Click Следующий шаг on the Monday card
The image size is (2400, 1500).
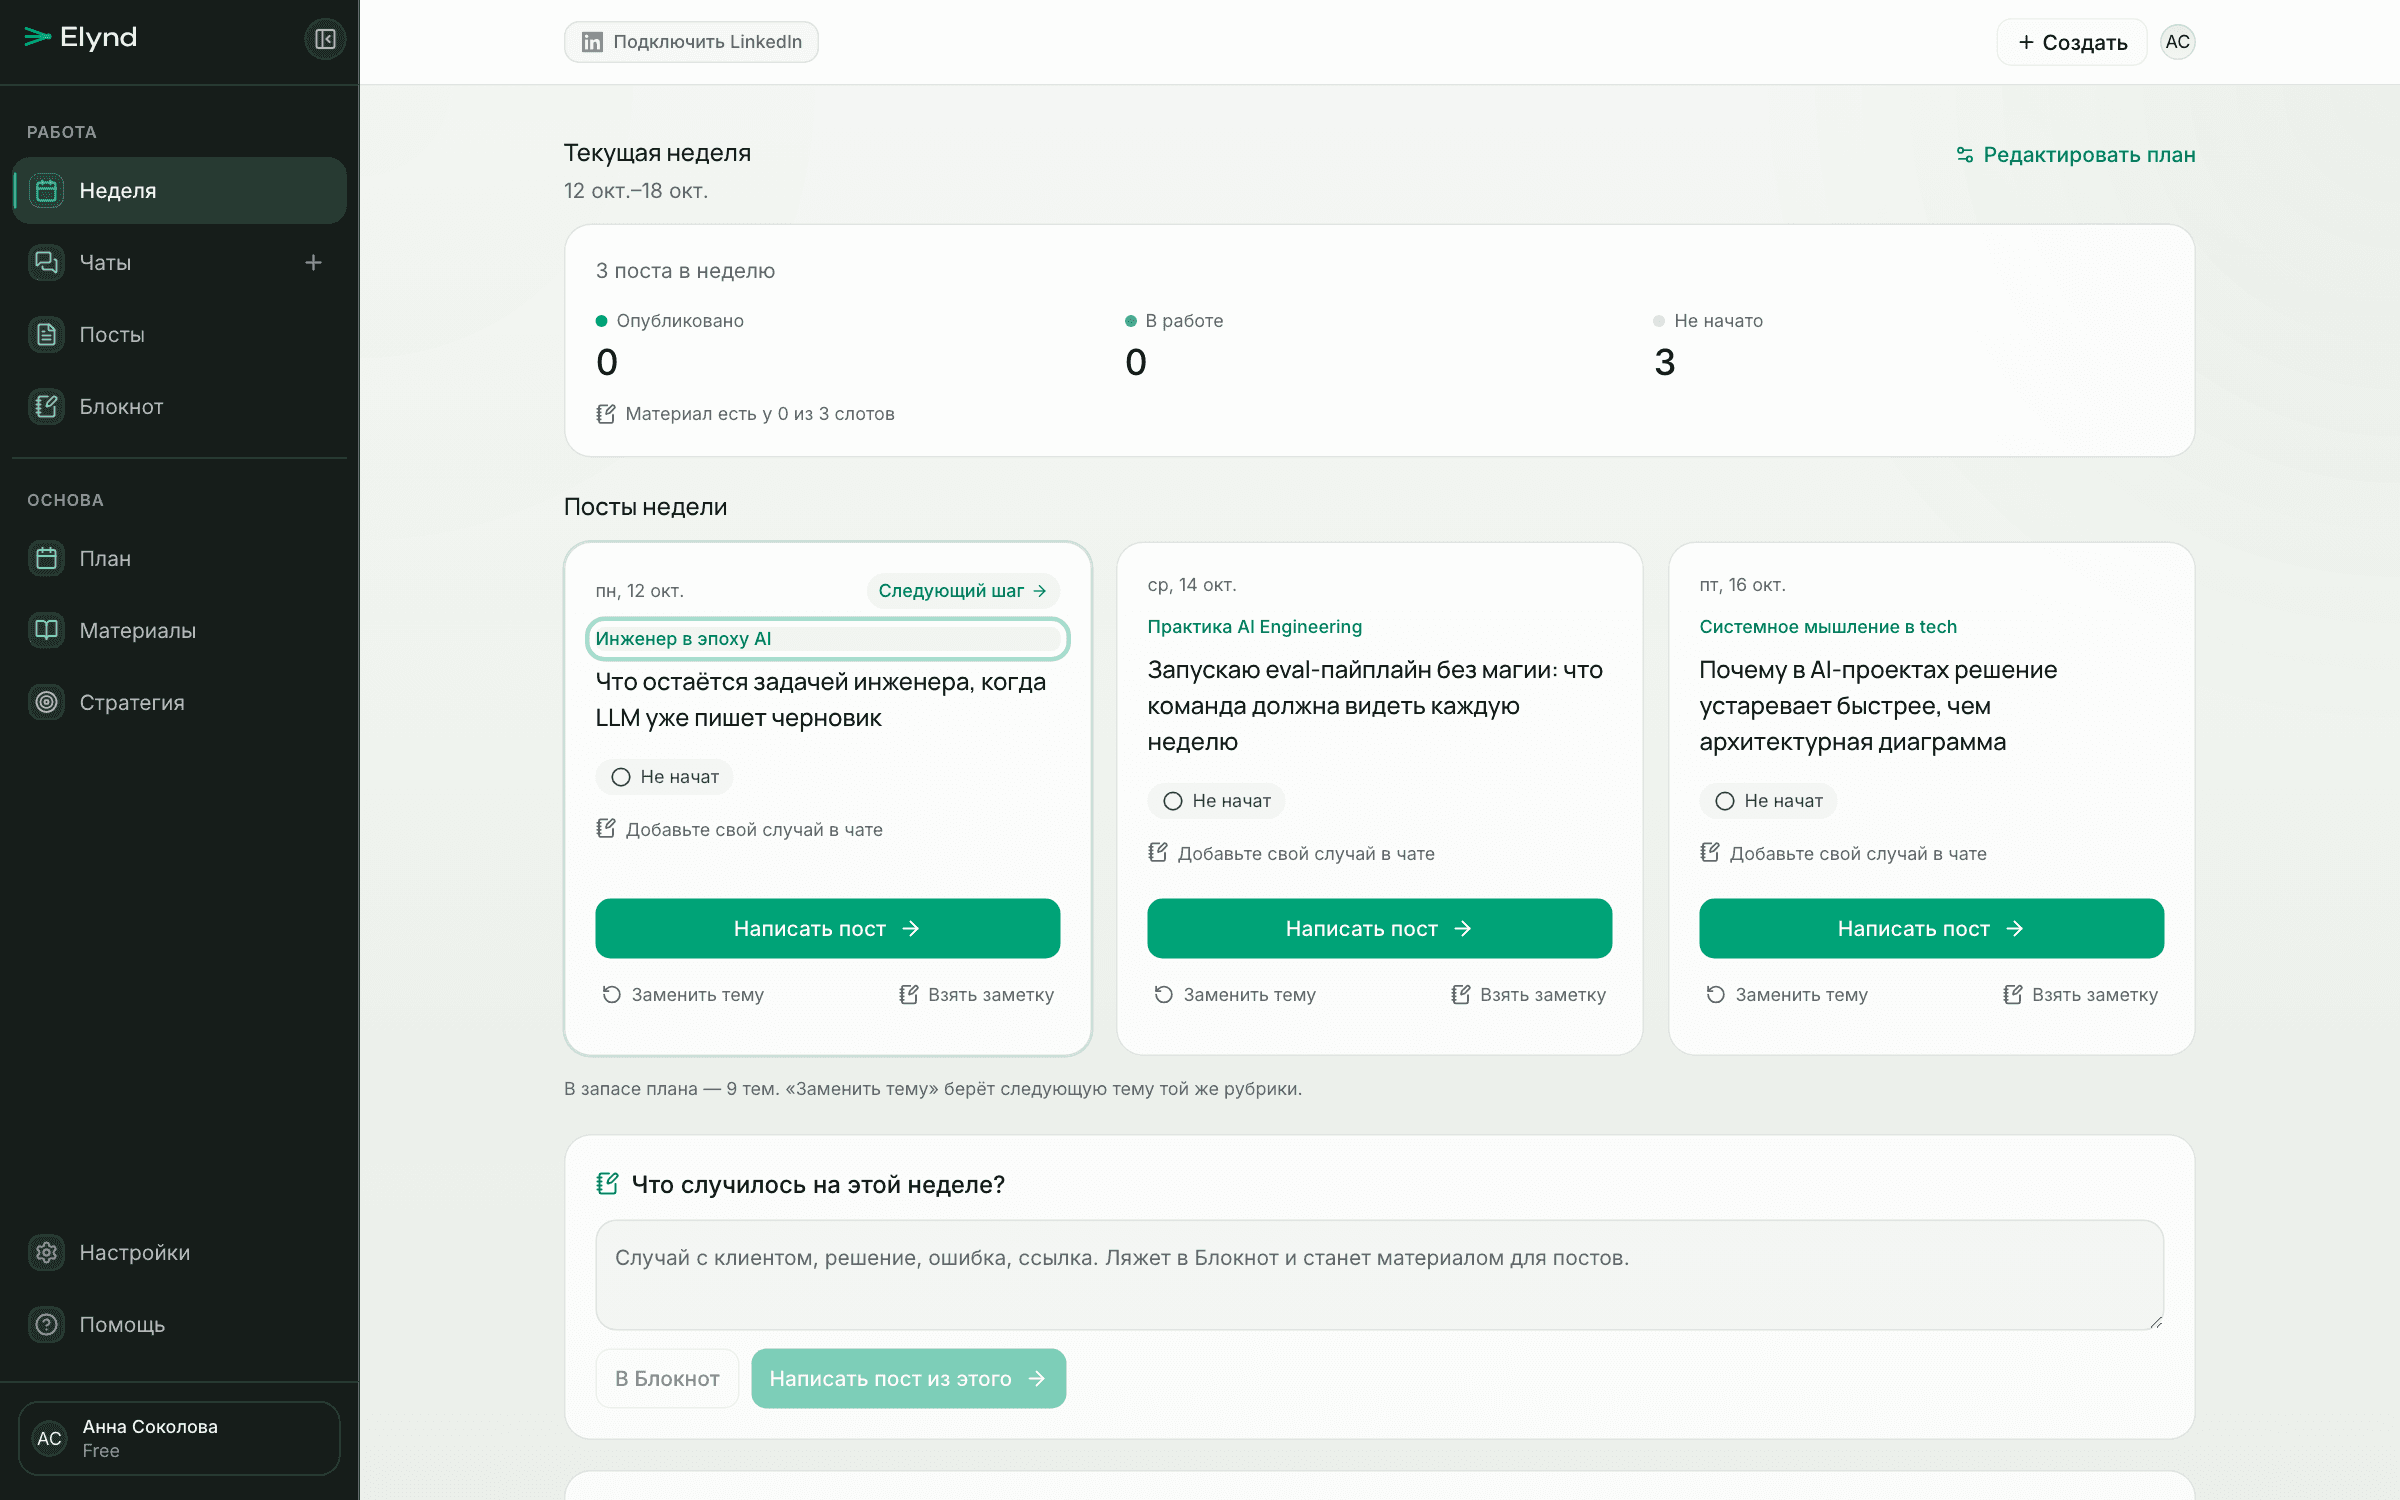point(963,591)
